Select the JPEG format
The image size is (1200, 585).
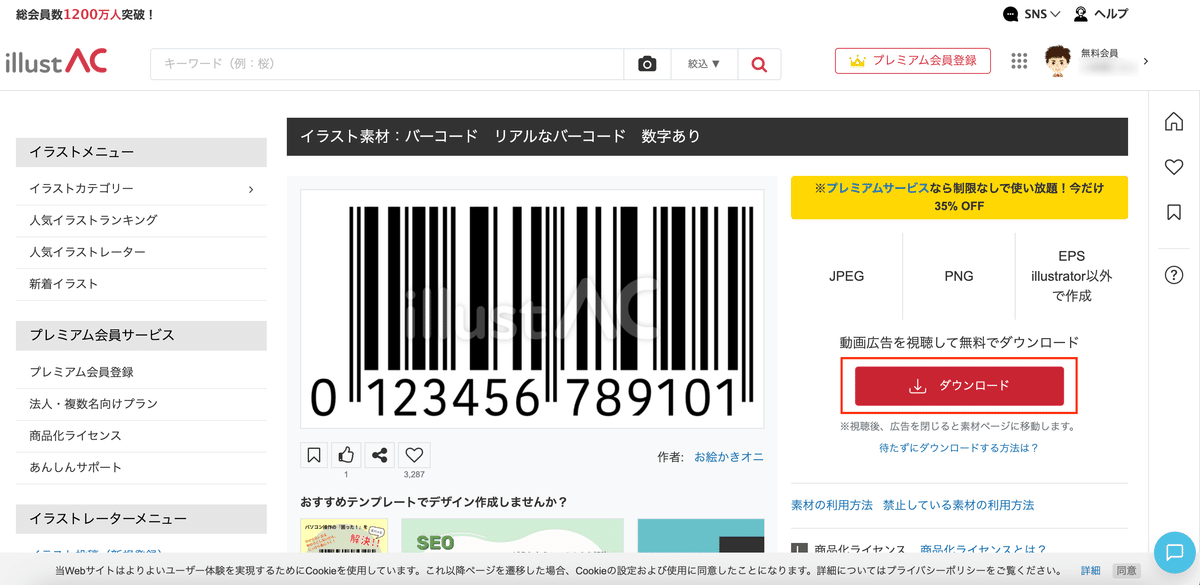pyautogui.click(x=846, y=276)
